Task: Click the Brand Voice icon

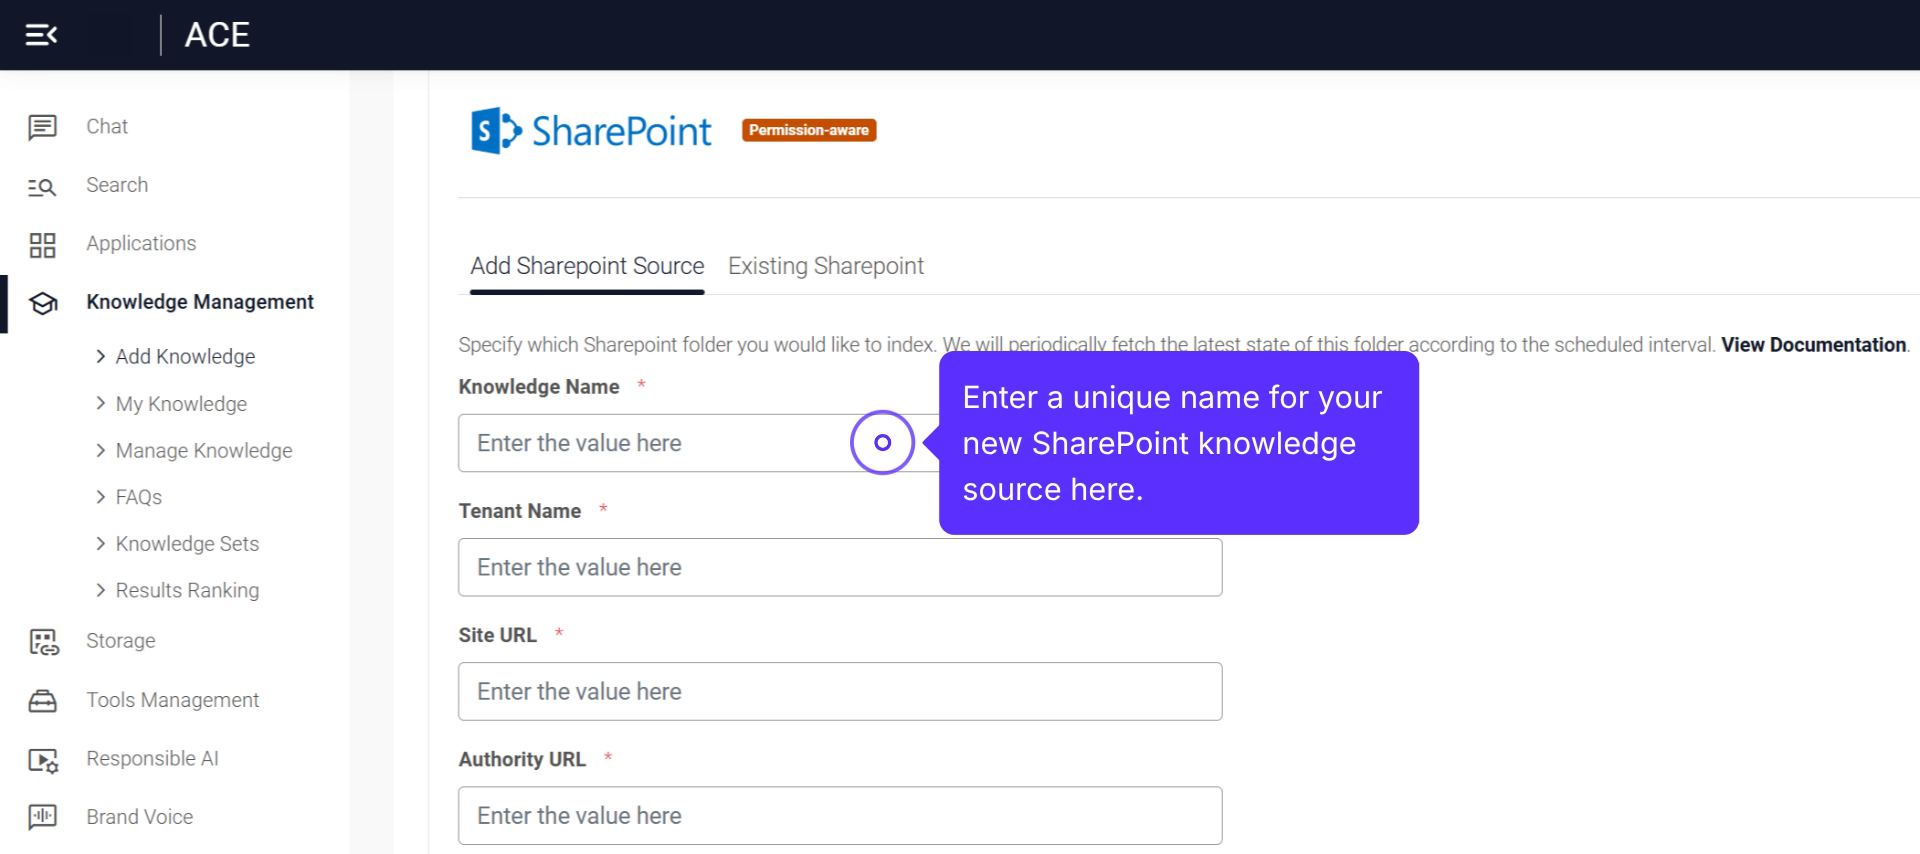Action: 42,817
